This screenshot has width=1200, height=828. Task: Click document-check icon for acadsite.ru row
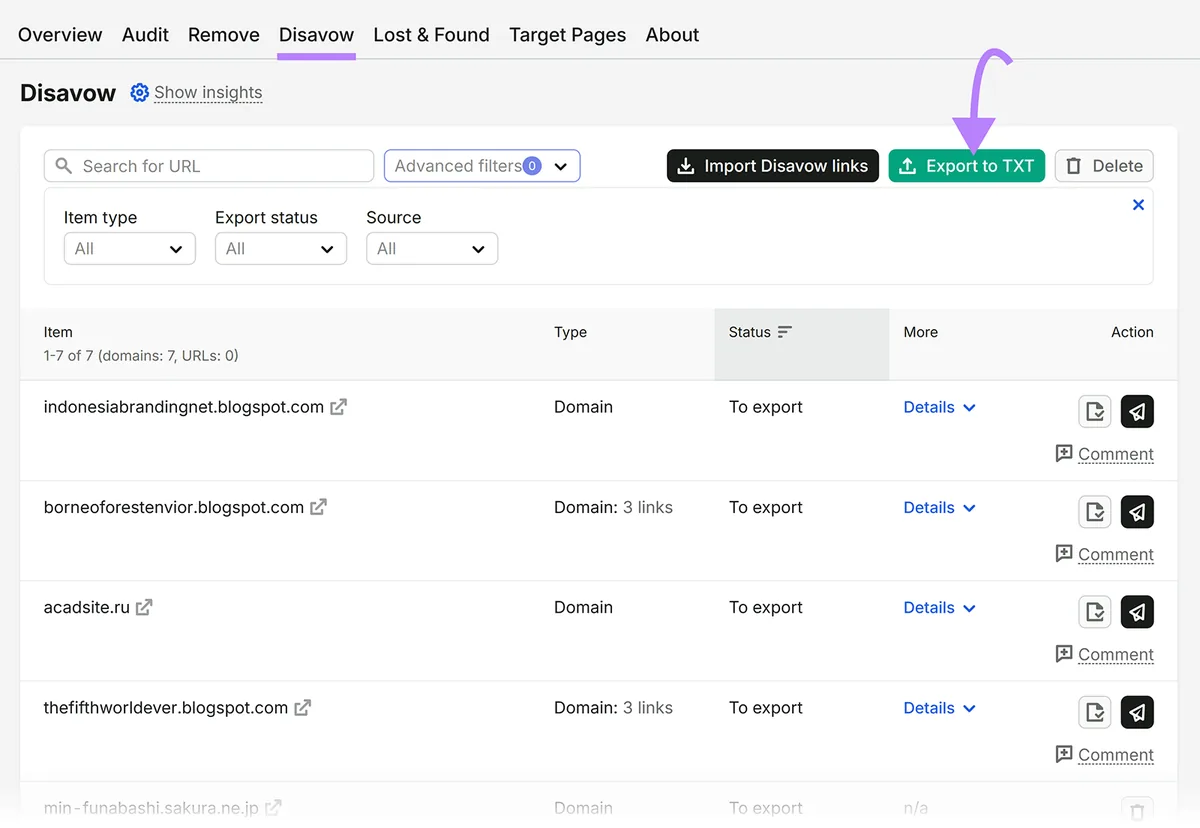click(x=1095, y=612)
